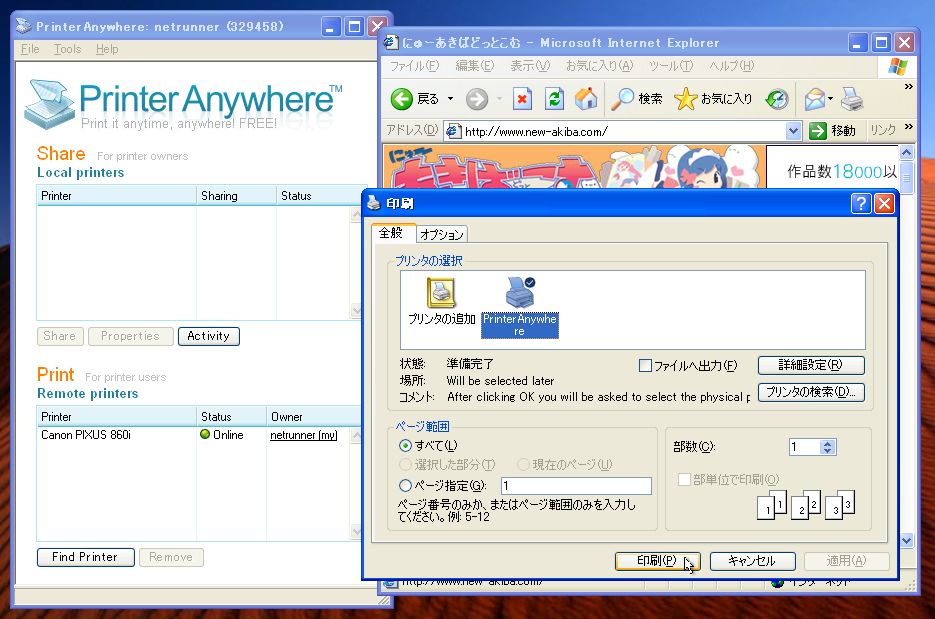The image size is (935, 619).
Task: Click the IE Home icon
Action: pyautogui.click(x=586, y=99)
